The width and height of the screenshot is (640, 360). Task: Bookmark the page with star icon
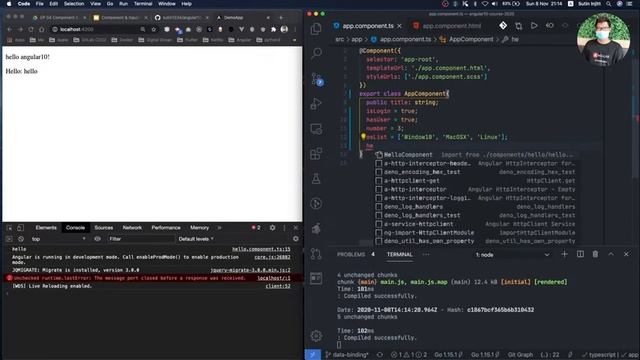pos(153,29)
